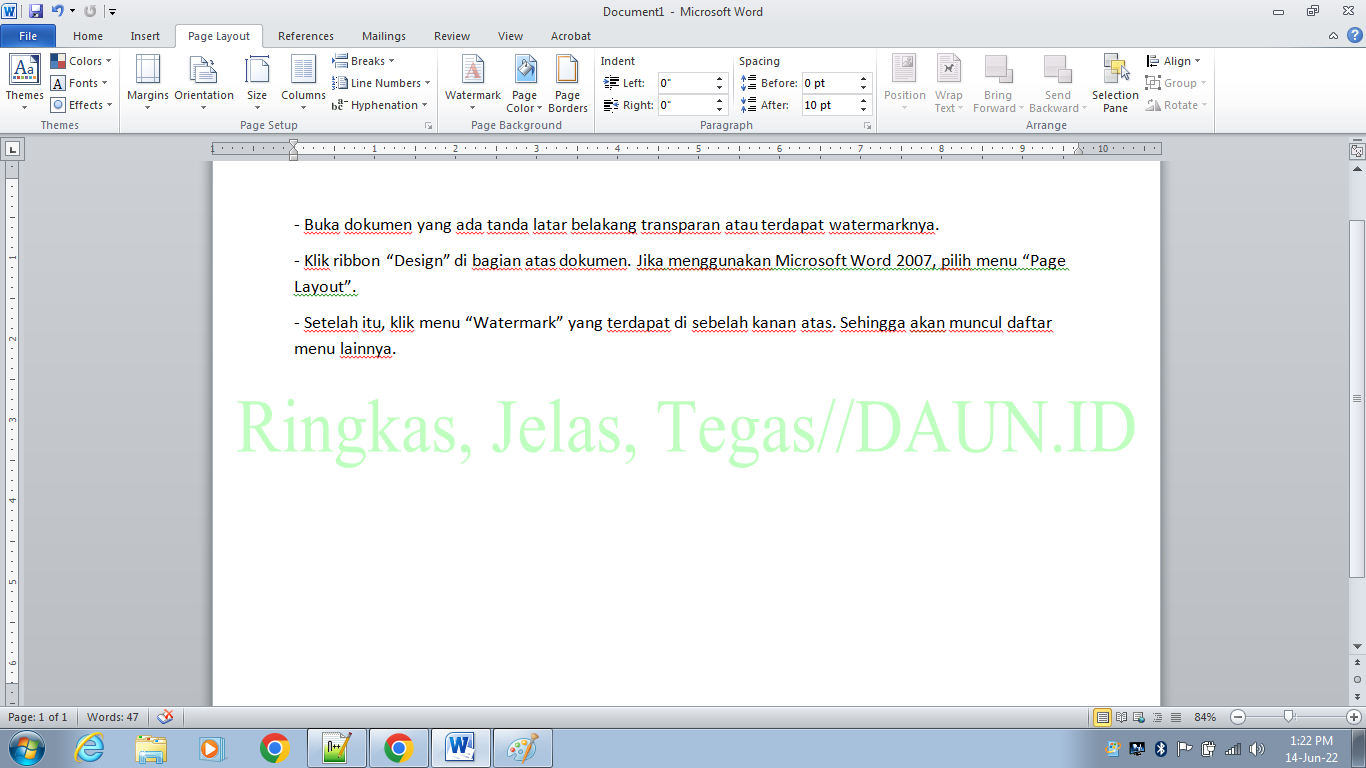
Task: Open Internet Explorer from taskbar
Action: [x=89, y=748]
